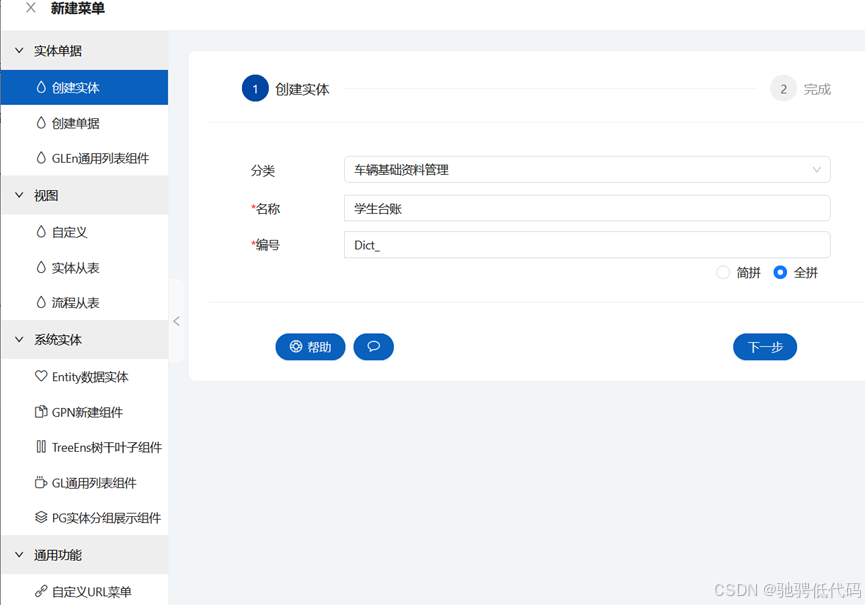Screen dimensions: 865x605
Task: Collapse the 通用功能 group chevron
Action: tap(19, 554)
